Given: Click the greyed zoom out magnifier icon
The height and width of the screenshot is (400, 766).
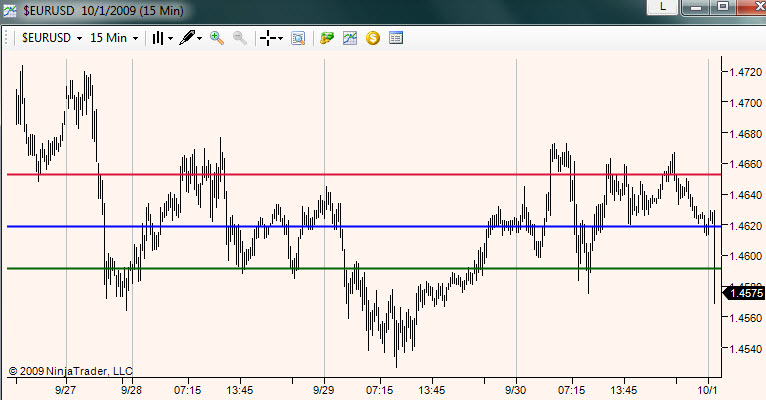Looking at the screenshot, I should click(x=239, y=38).
